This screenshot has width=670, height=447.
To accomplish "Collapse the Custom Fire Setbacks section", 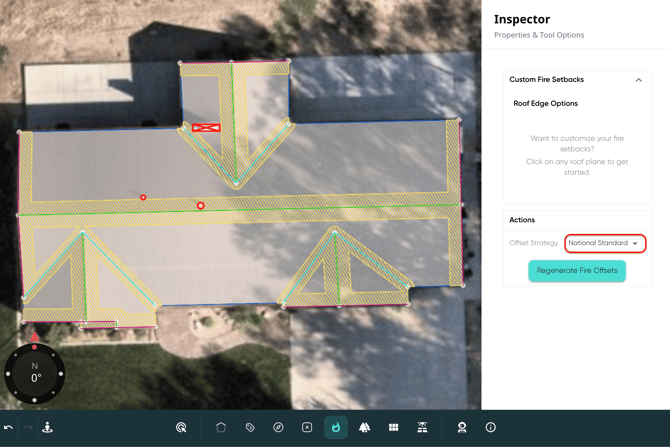I will coord(638,80).
